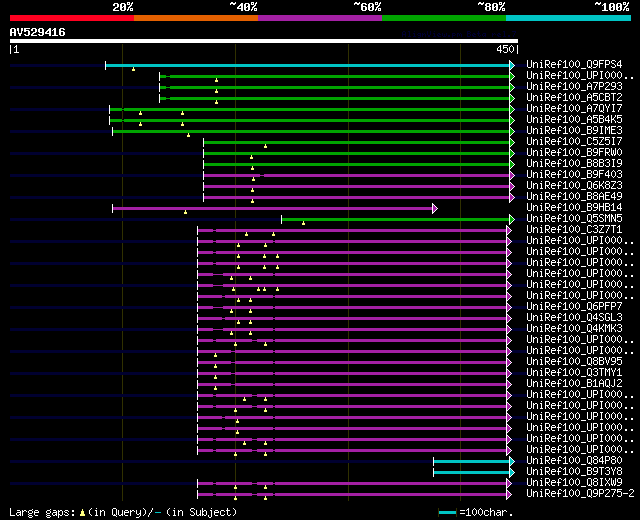This screenshot has height=520, width=640.
Task: Open the UniRef100_A5CBT2 hit label
Action: pos(574,97)
